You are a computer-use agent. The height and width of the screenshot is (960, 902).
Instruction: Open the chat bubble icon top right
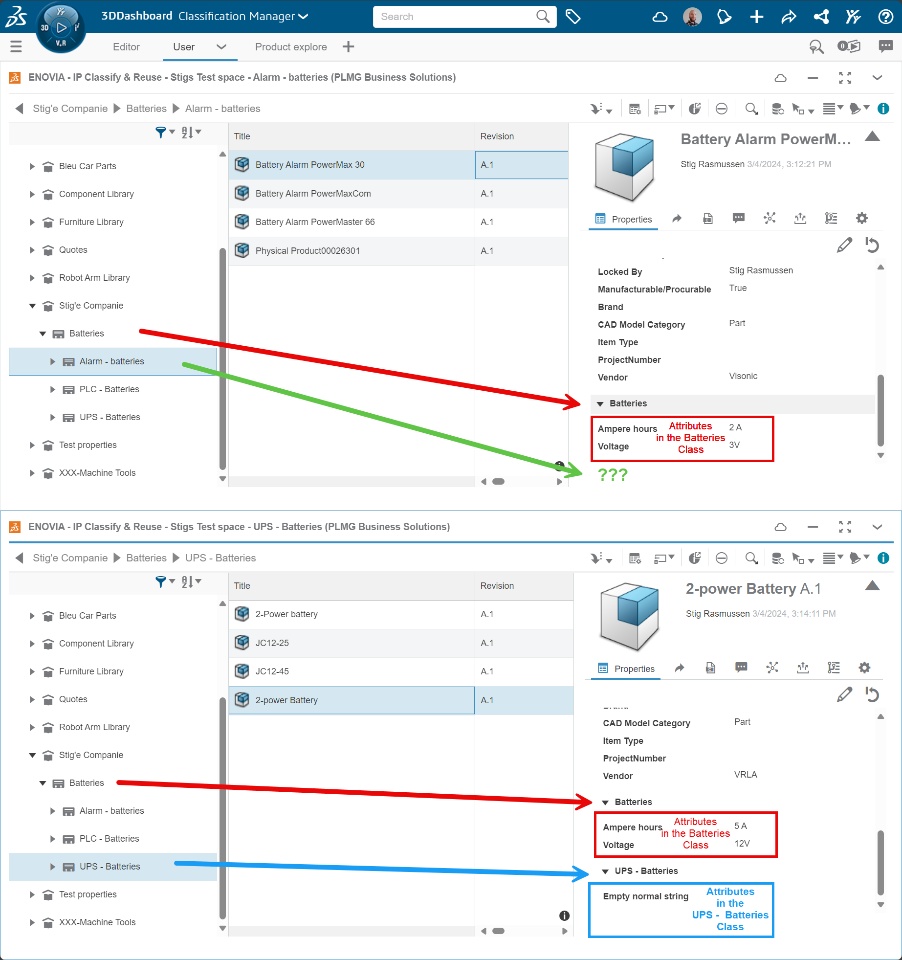coord(885,46)
